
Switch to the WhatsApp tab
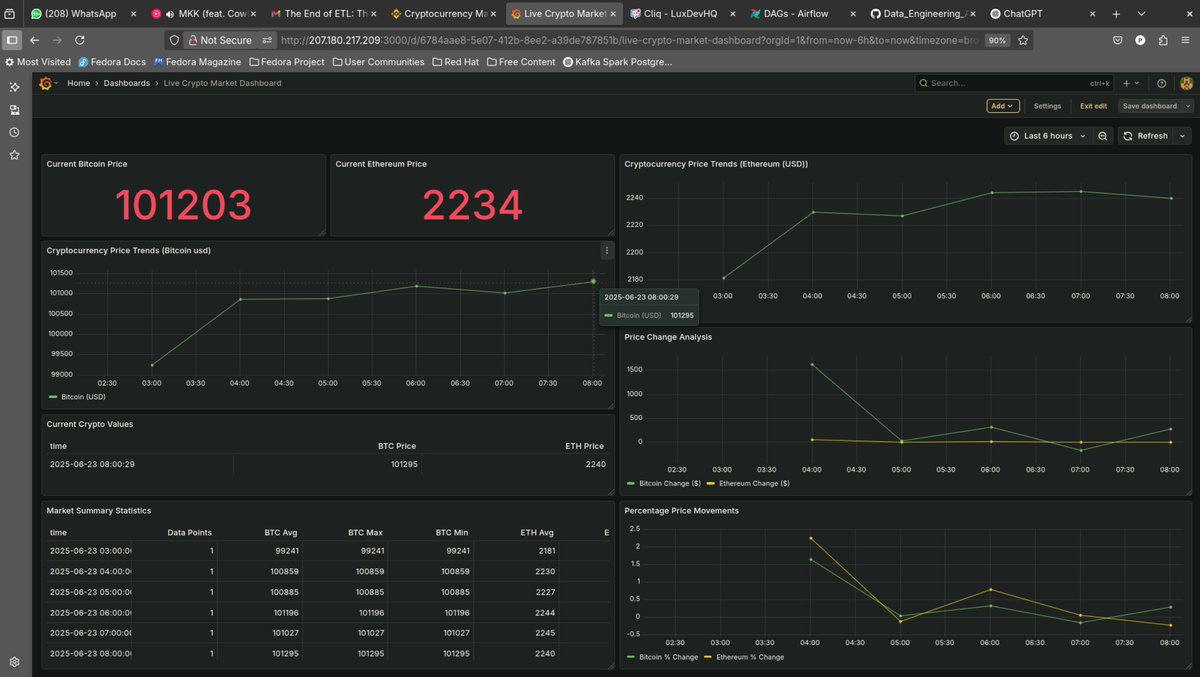click(x=80, y=14)
